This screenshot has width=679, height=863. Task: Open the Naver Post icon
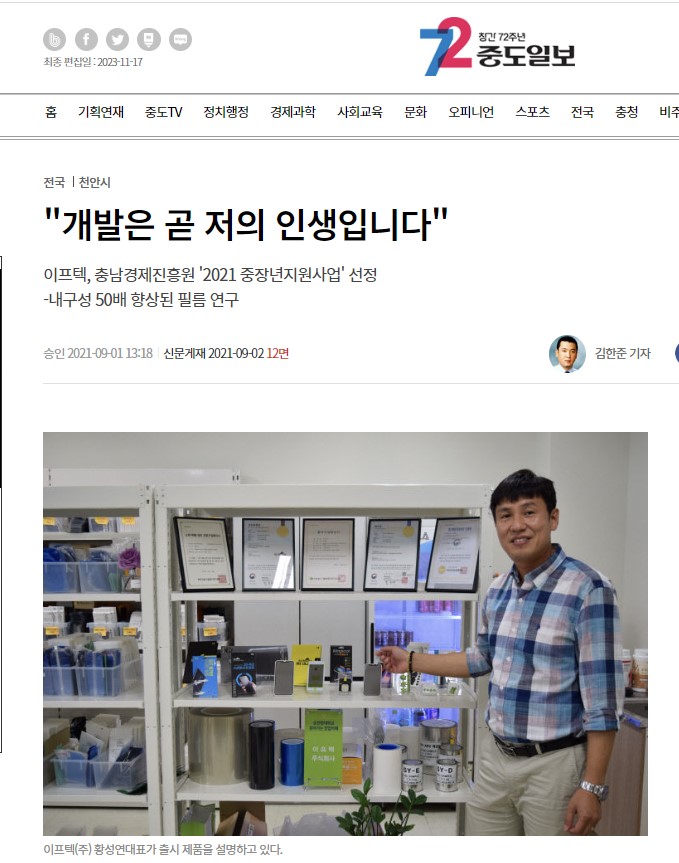point(149,40)
